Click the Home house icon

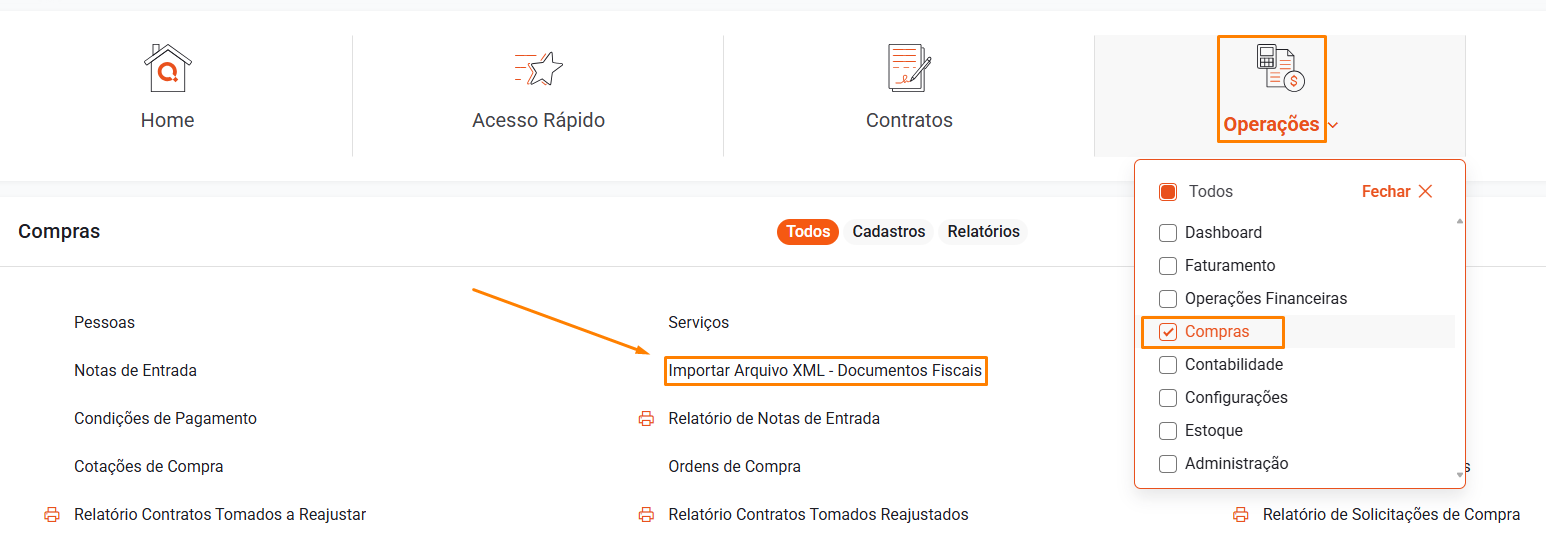(x=167, y=68)
